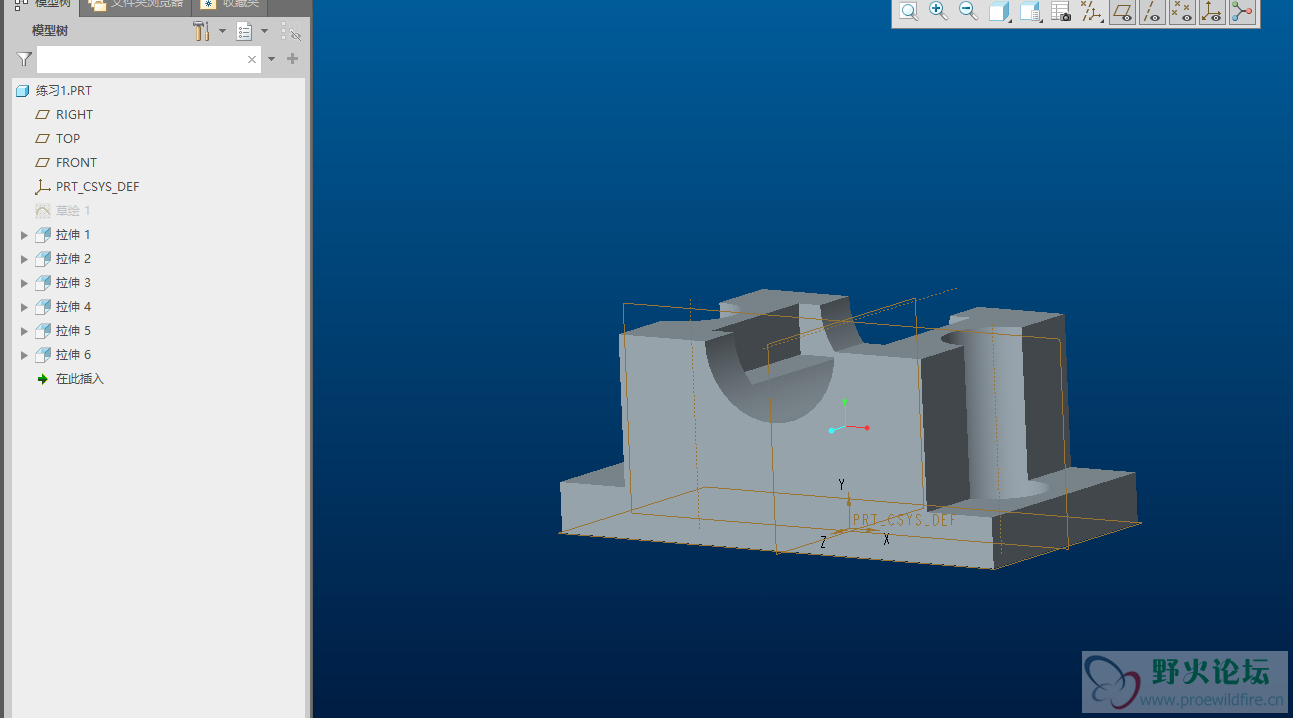Click the model tree filter funnel icon

tap(24, 59)
